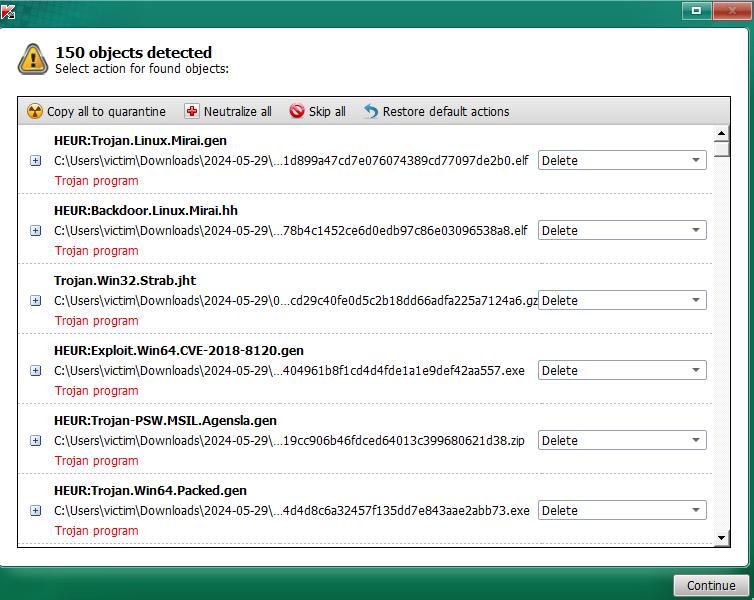Viewport: 754px width, 600px height.
Task: Expand the HEUR:Trojan.Linux.Mirai.gen entry
Action: coord(36,161)
